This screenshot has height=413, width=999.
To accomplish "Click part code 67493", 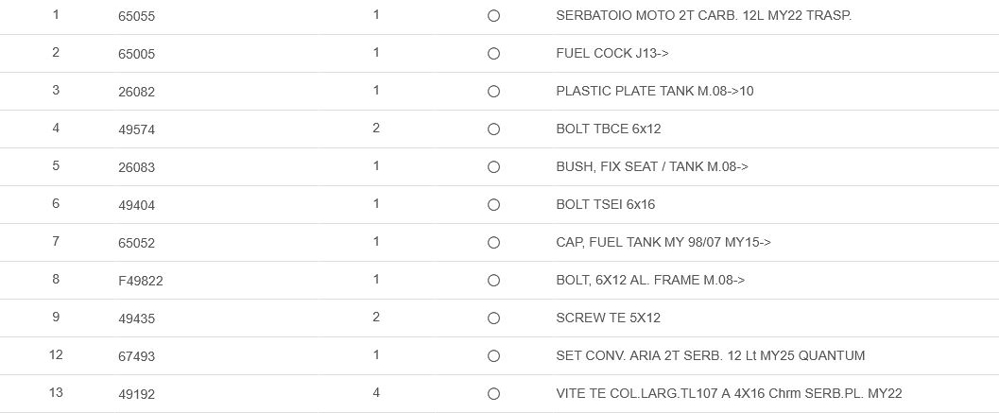I will (136, 356).
